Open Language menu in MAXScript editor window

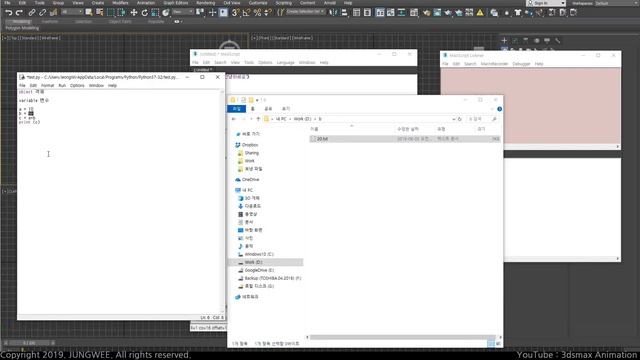click(285, 63)
